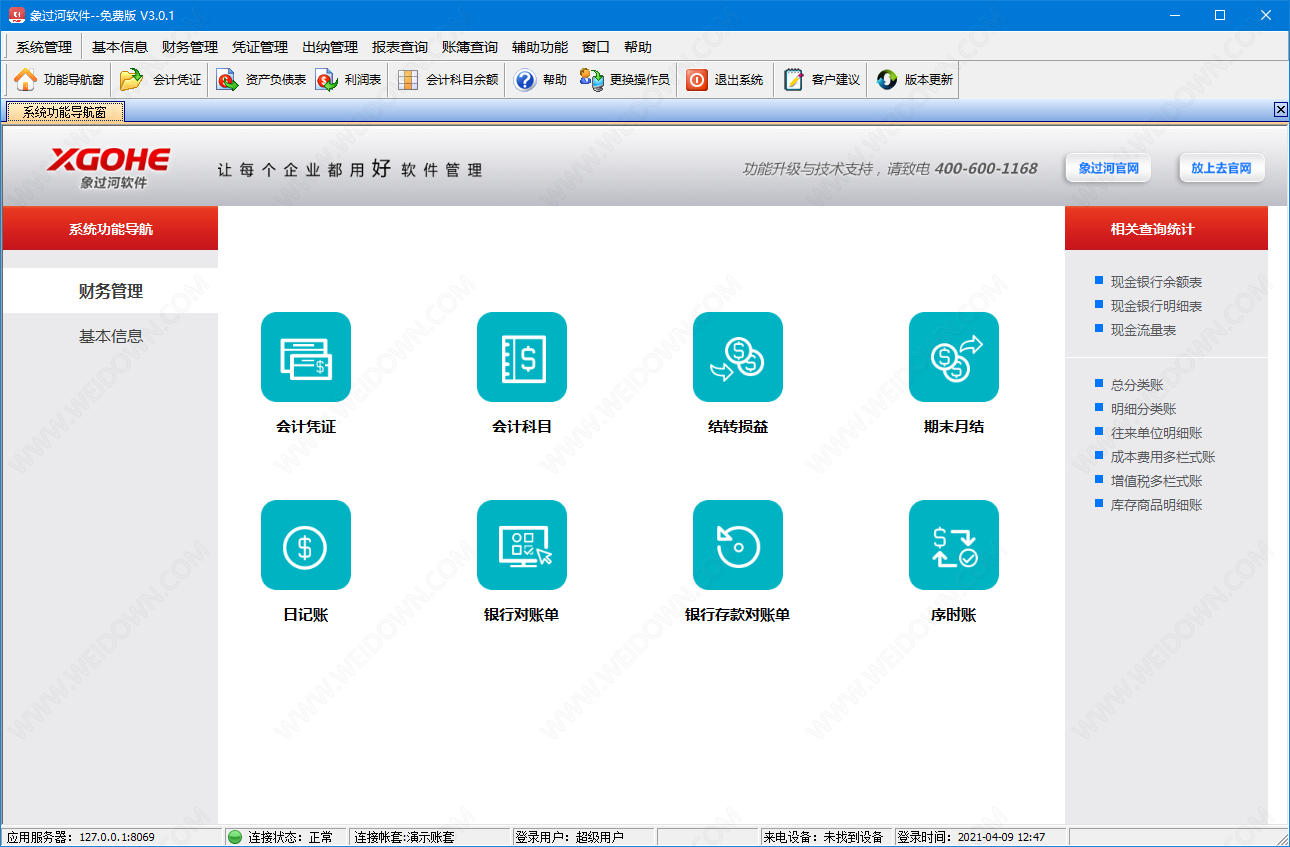The image size is (1290, 847).
Task: Click the XGOHE 象过河软件 logo
Action: coord(109,168)
